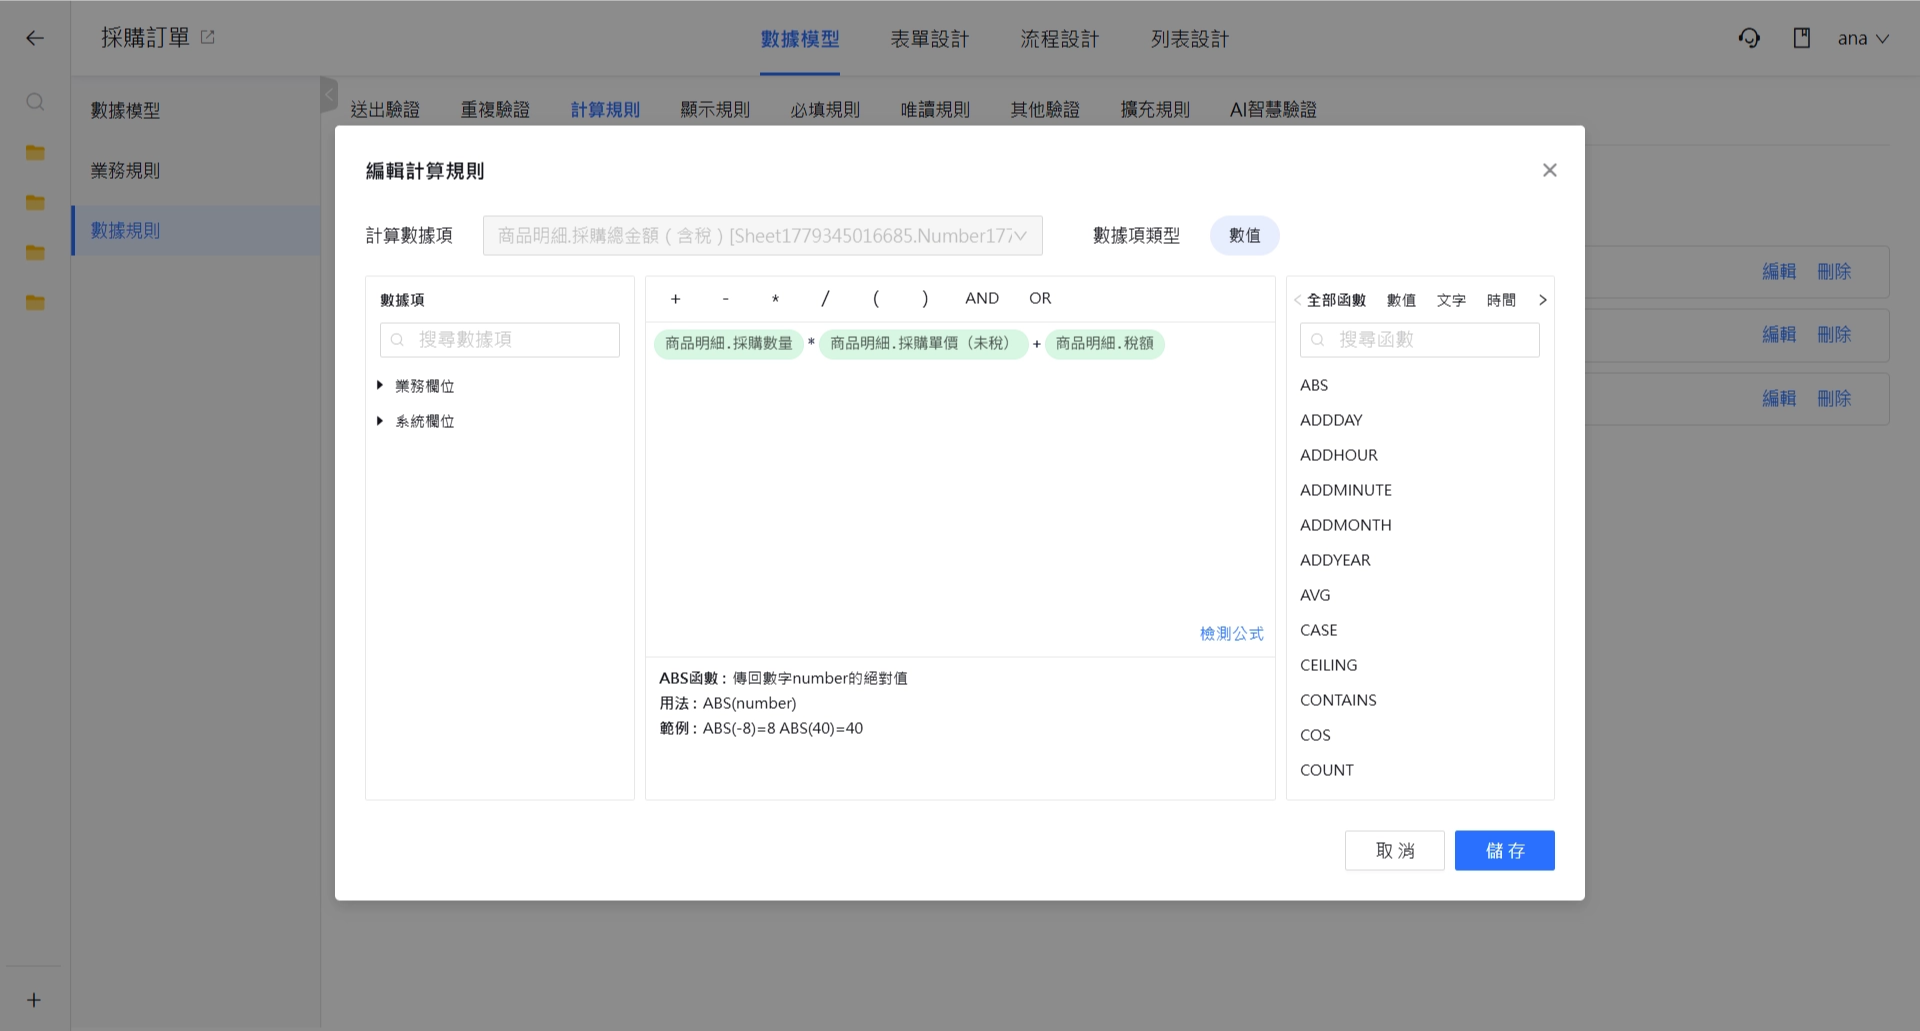Image resolution: width=1920 pixels, height=1031 pixels.
Task: Insert the AND operator
Action: 982,298
